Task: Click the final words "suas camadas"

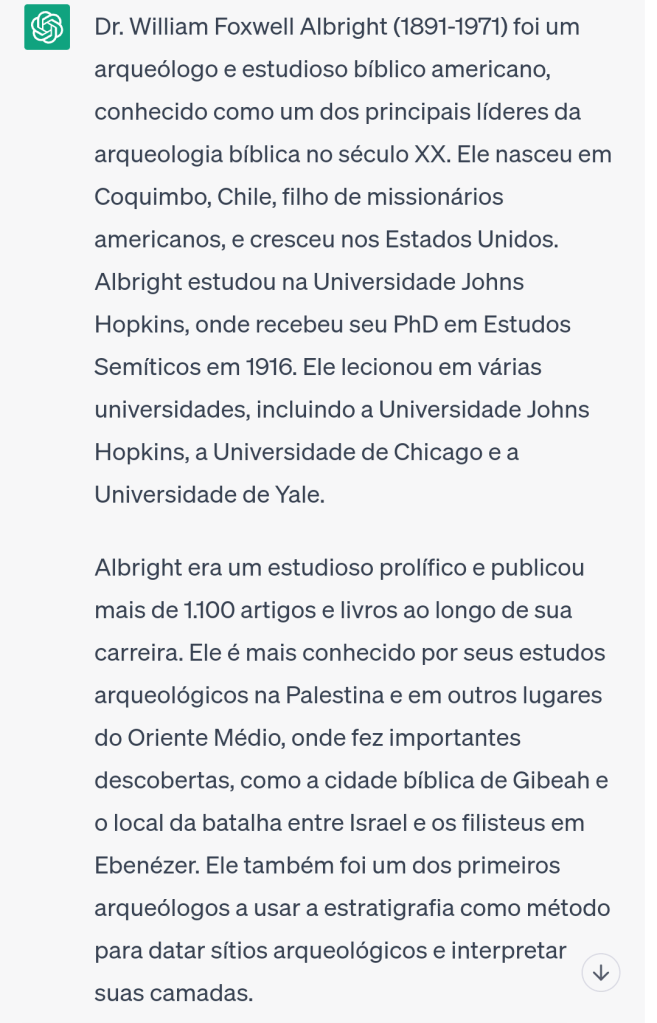Action: pos(173,993)
